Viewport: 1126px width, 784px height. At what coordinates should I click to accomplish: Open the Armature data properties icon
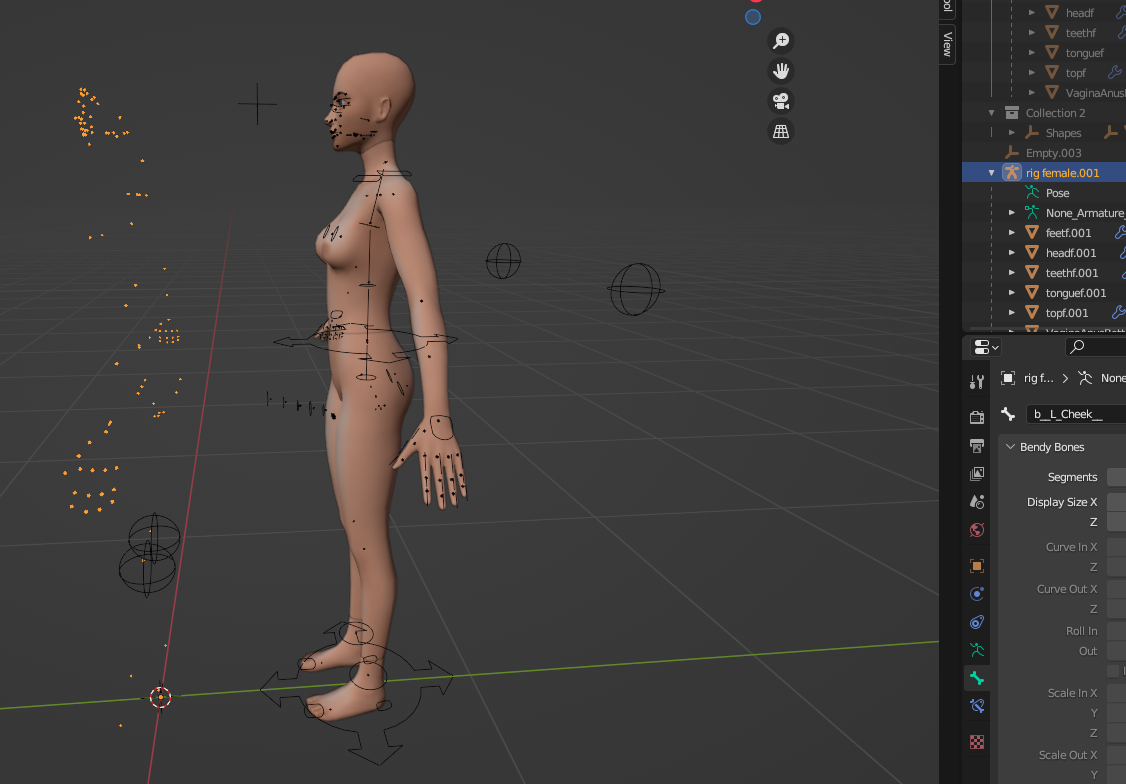977,650
